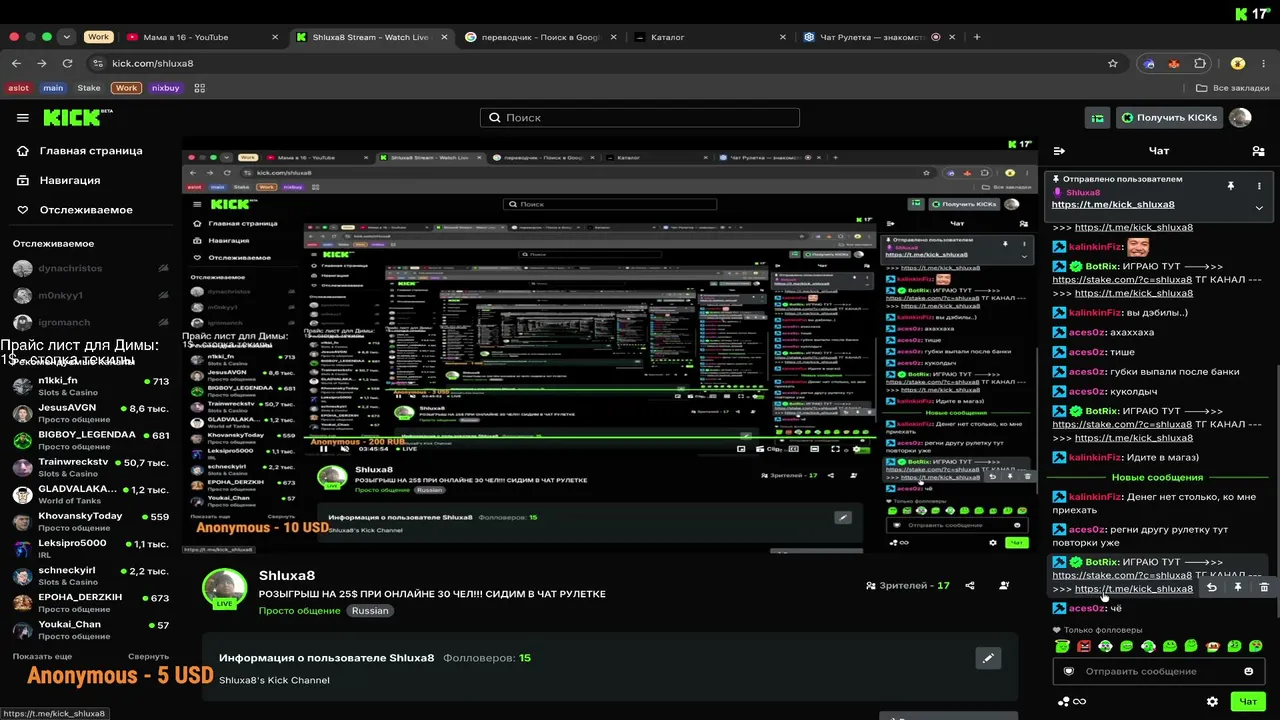Delete the hovered BotRix message
The image size is (1280, 720).
(1264, 587)
